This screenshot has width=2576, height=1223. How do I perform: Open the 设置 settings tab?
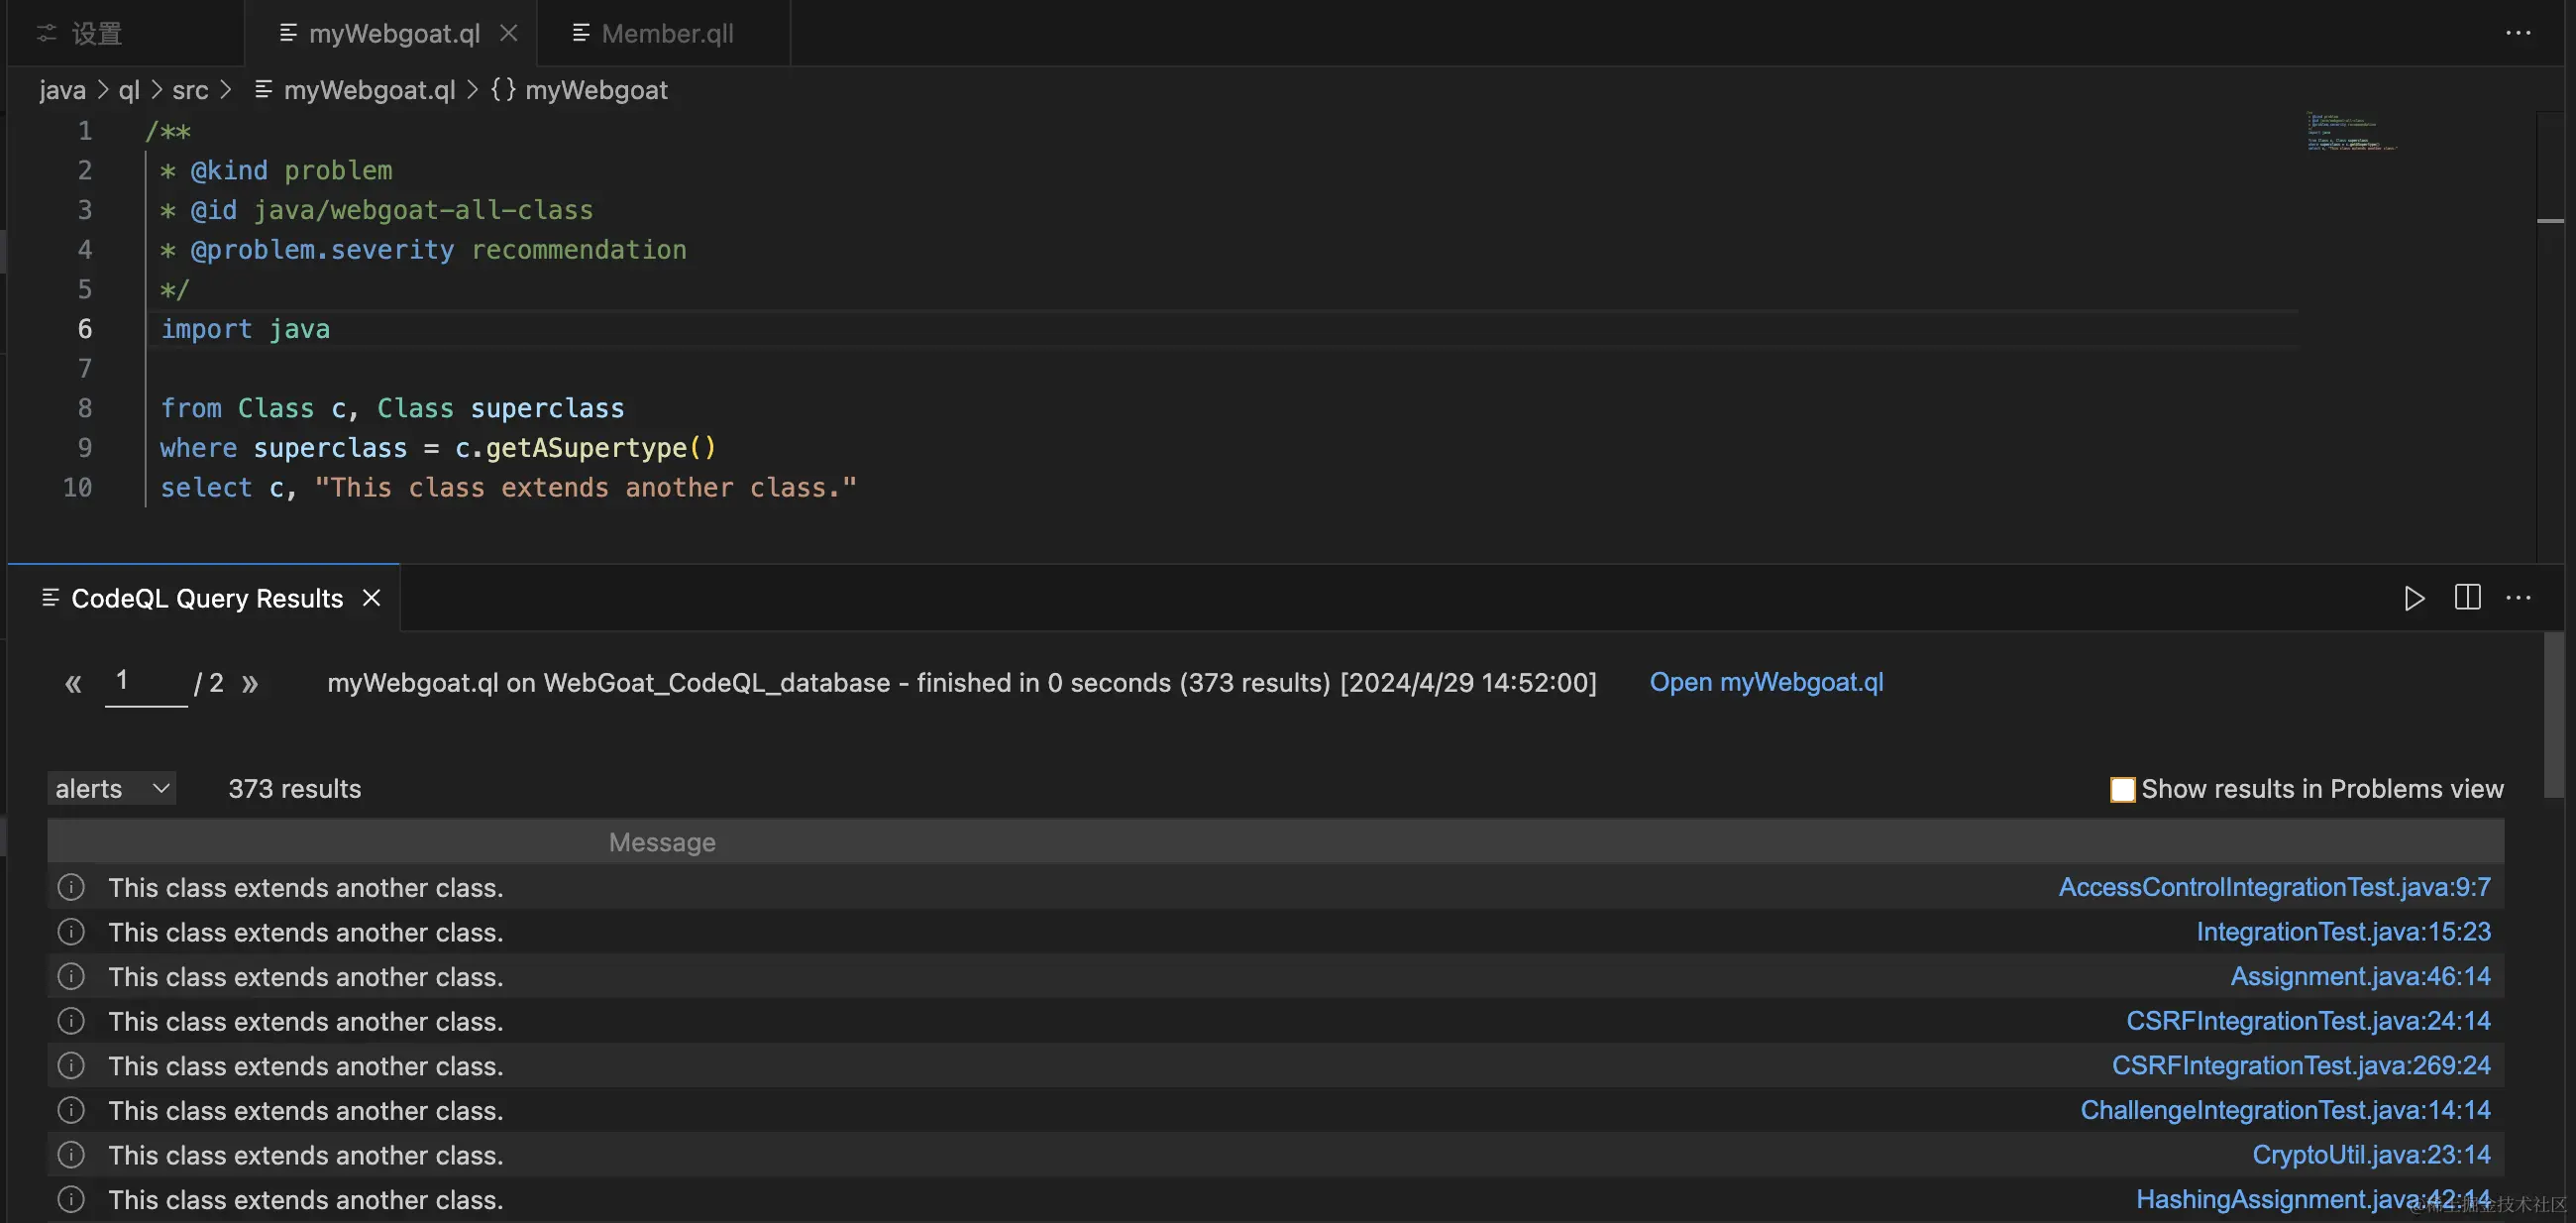pos(80,33)
